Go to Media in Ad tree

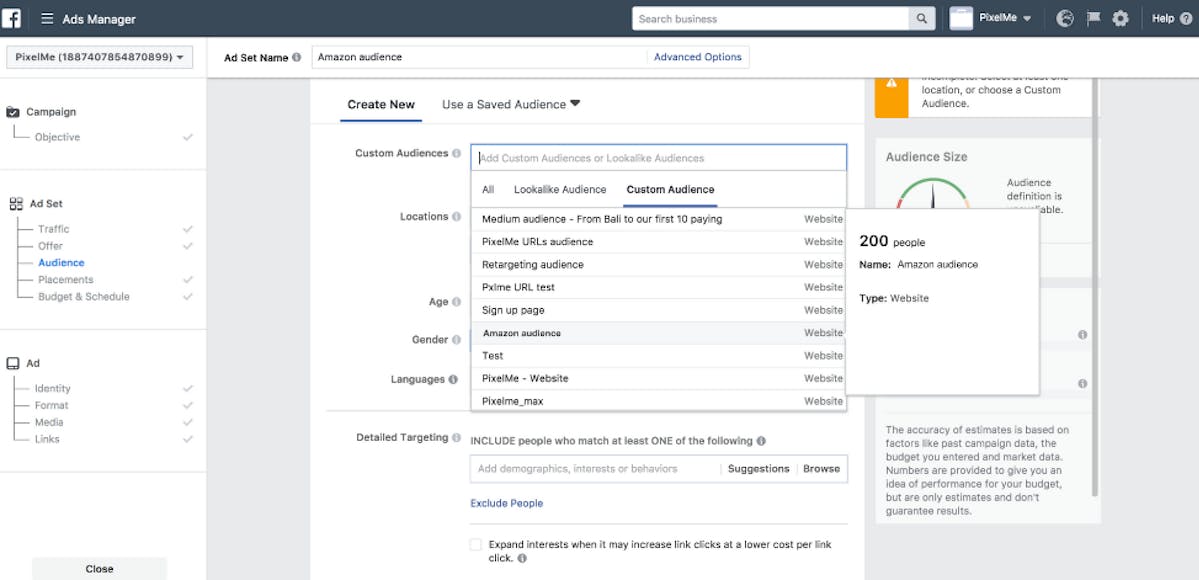click(49, 422)
